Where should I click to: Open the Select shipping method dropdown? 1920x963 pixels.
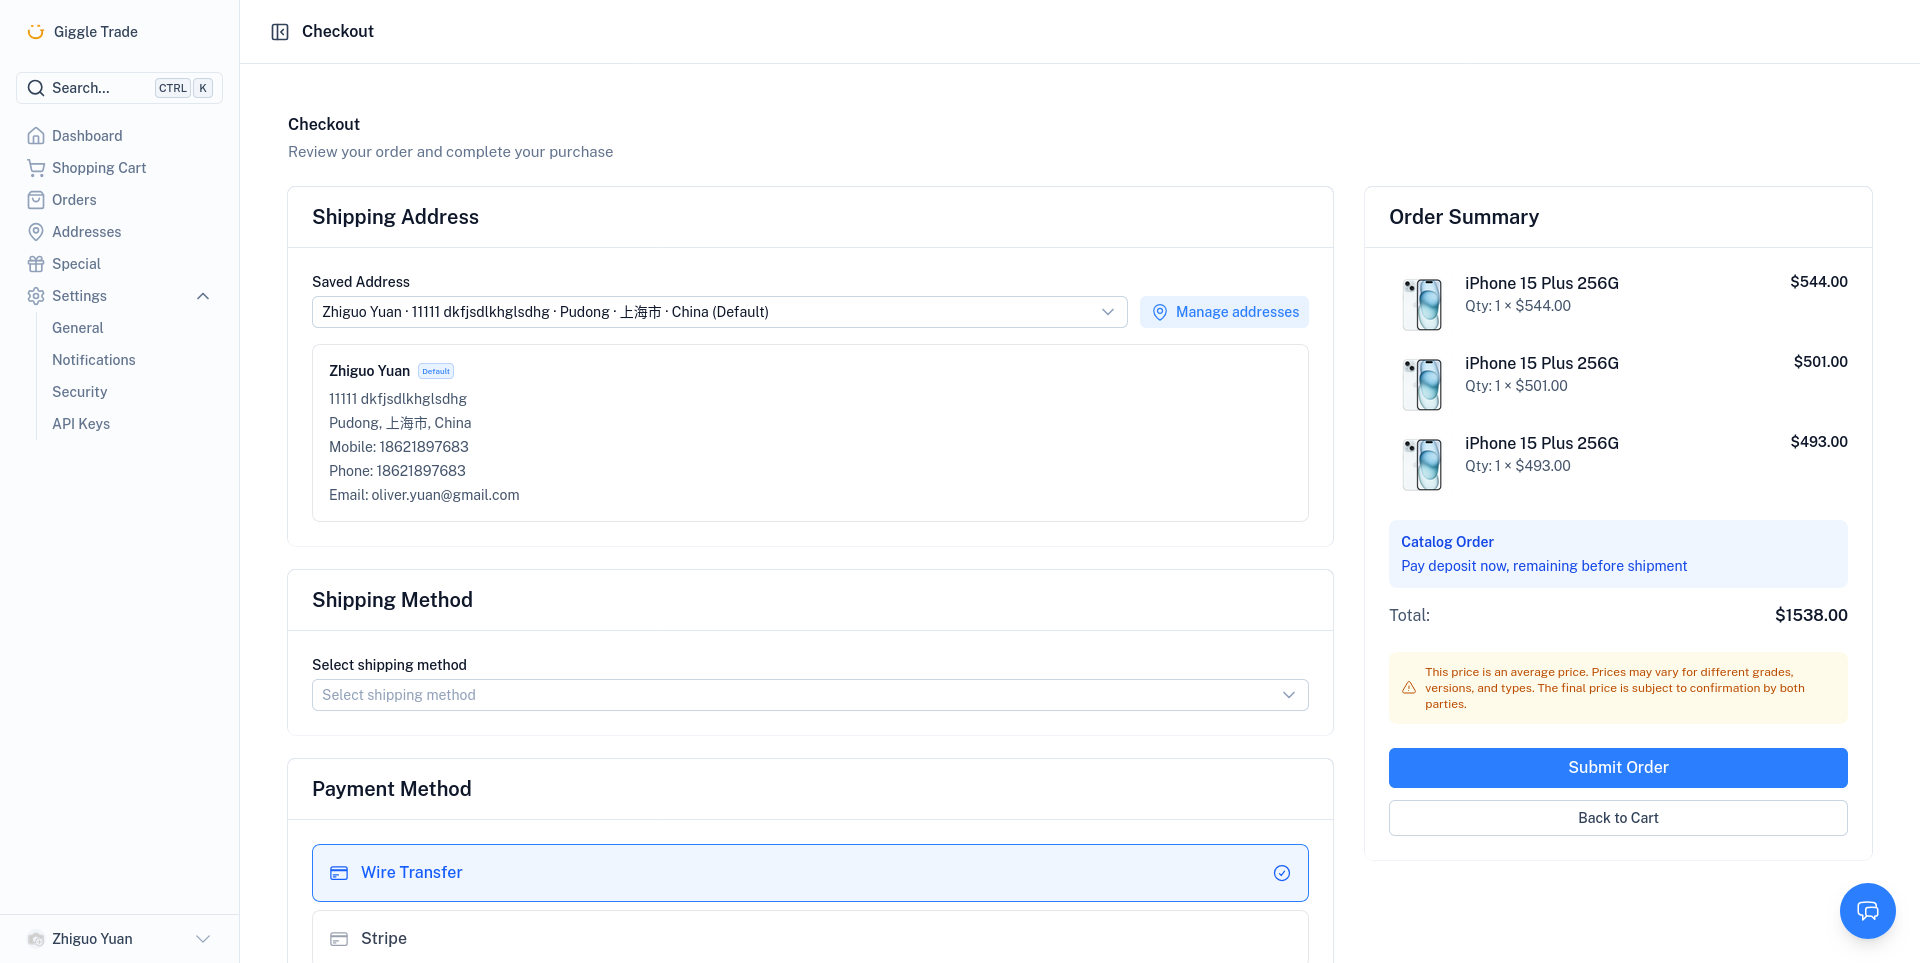[x=810, y=694]
